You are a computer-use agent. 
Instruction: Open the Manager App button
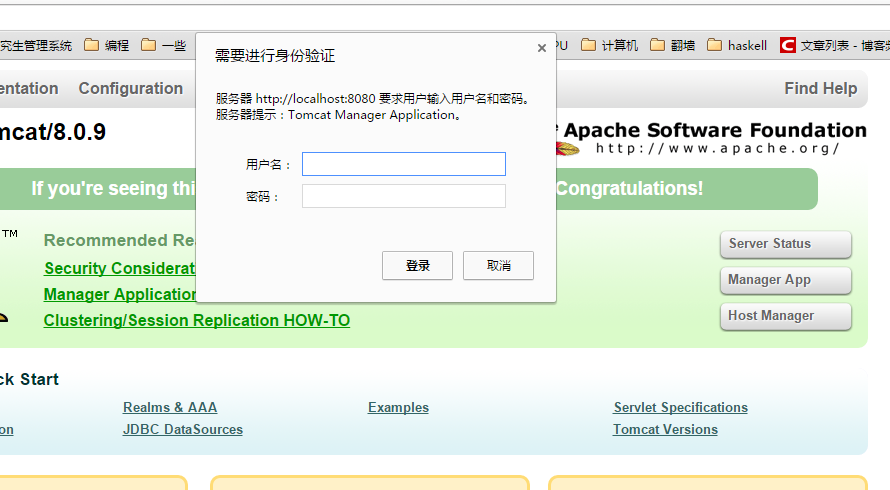pos(786,280)
